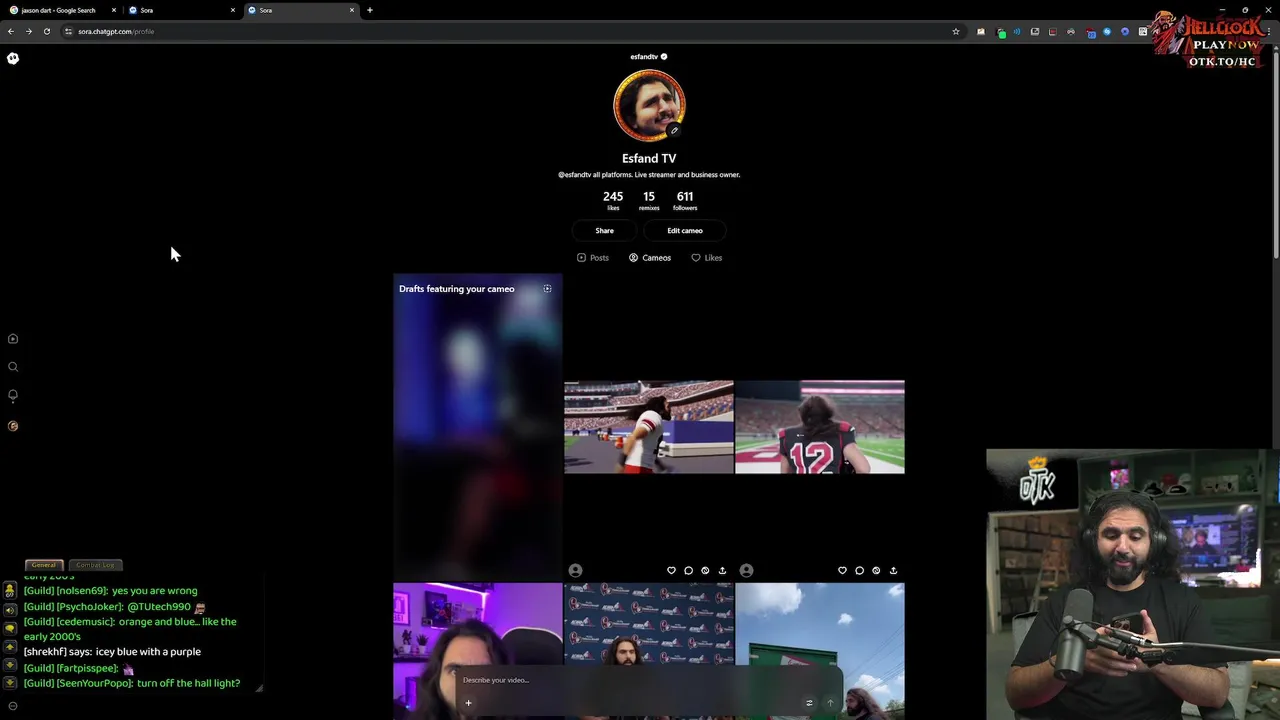Open the expand icon on Drafts featuring your cameo
1280x720 pixels.
(547, 289)
